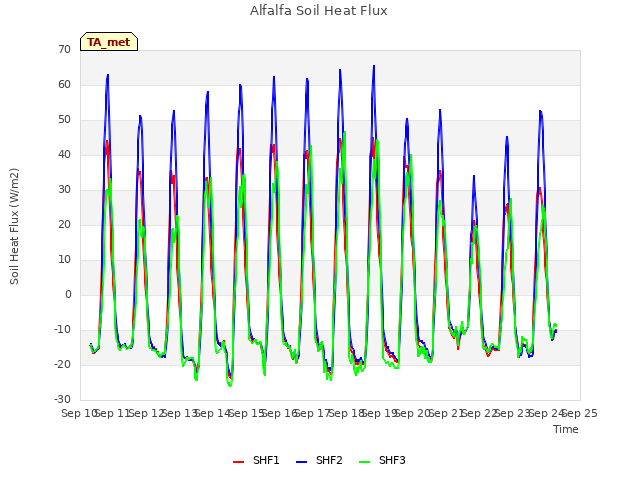This screenshot has height=480, width=640.
Task: Click the y-axis tick value 30
Action: [x=64, y=189]
